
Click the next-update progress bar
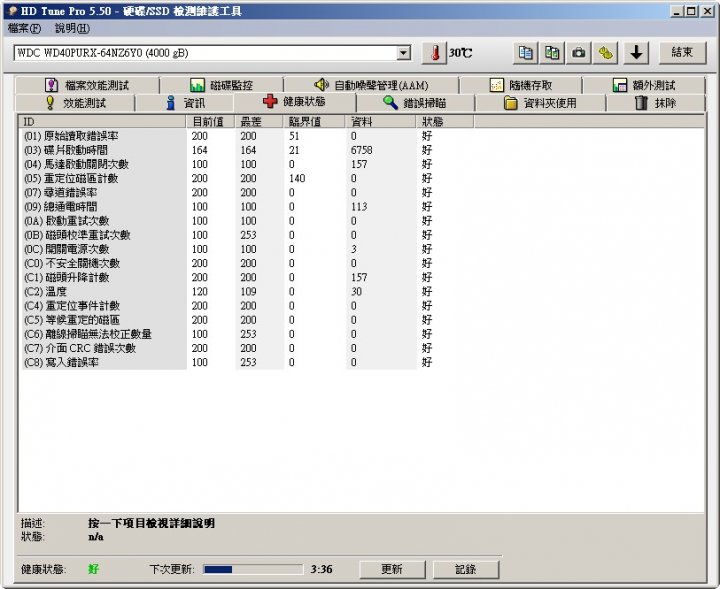click(253, 569)
